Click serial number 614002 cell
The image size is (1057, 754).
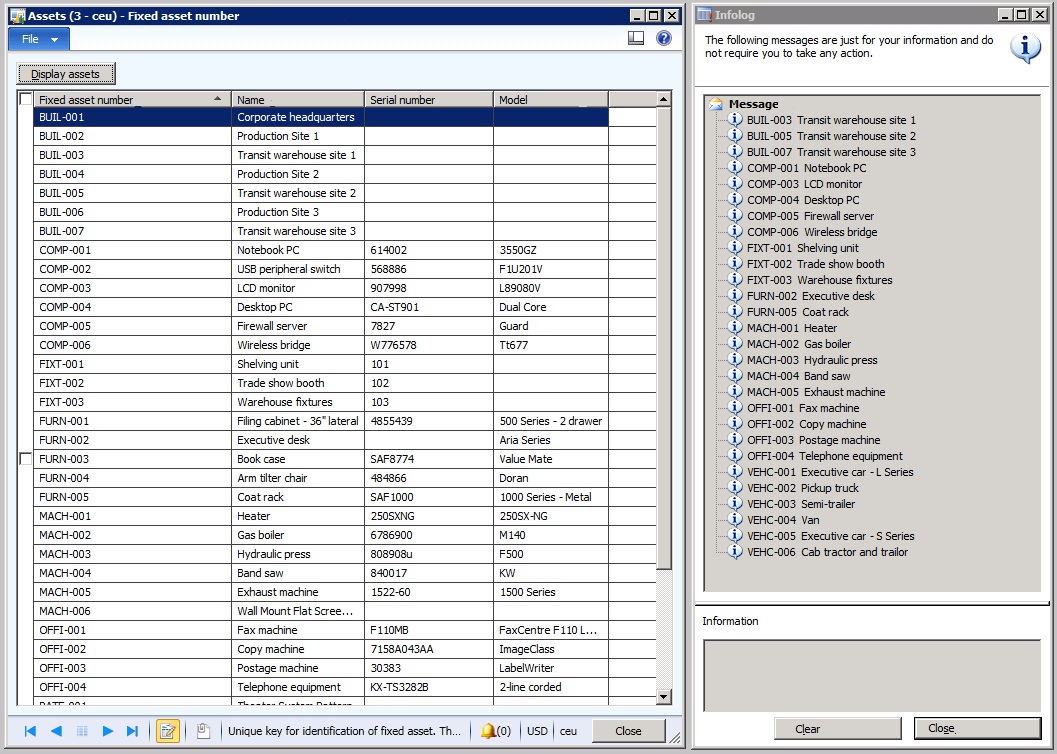(x=429, y=250)
